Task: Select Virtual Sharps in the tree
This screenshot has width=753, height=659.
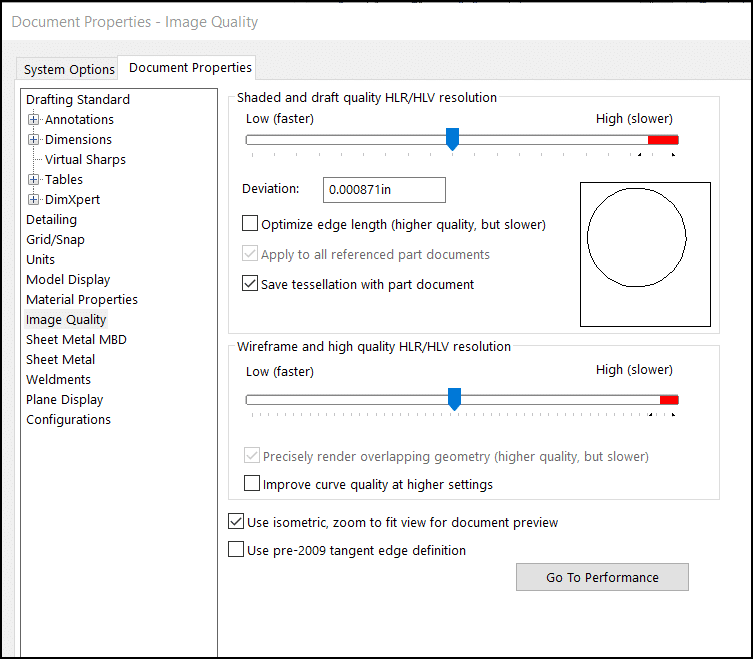Action: (85, 160)
